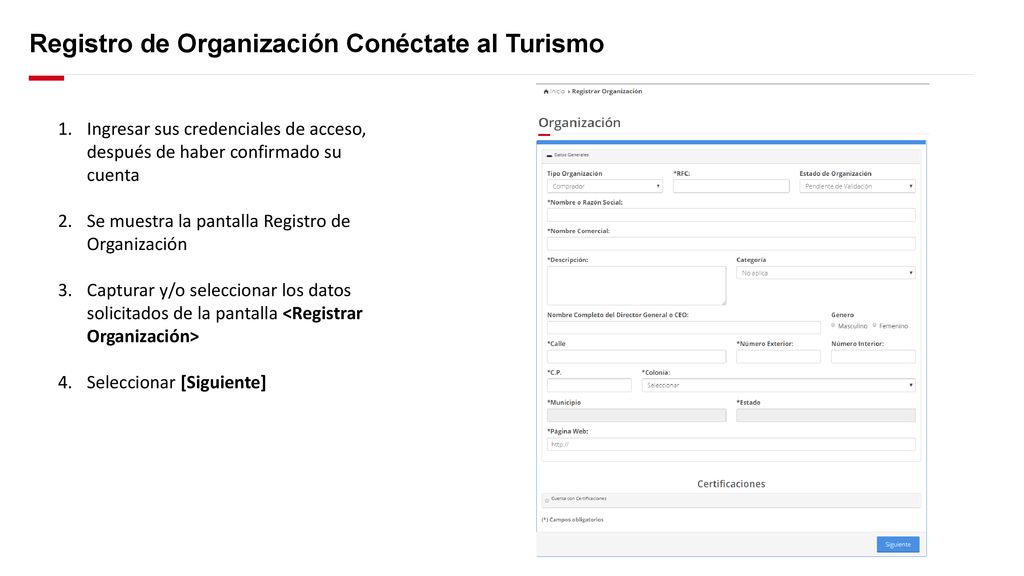Focus the Nombre o Razón Social field
The width and height of the screenshot is (1024, 576).
(731, 215)
